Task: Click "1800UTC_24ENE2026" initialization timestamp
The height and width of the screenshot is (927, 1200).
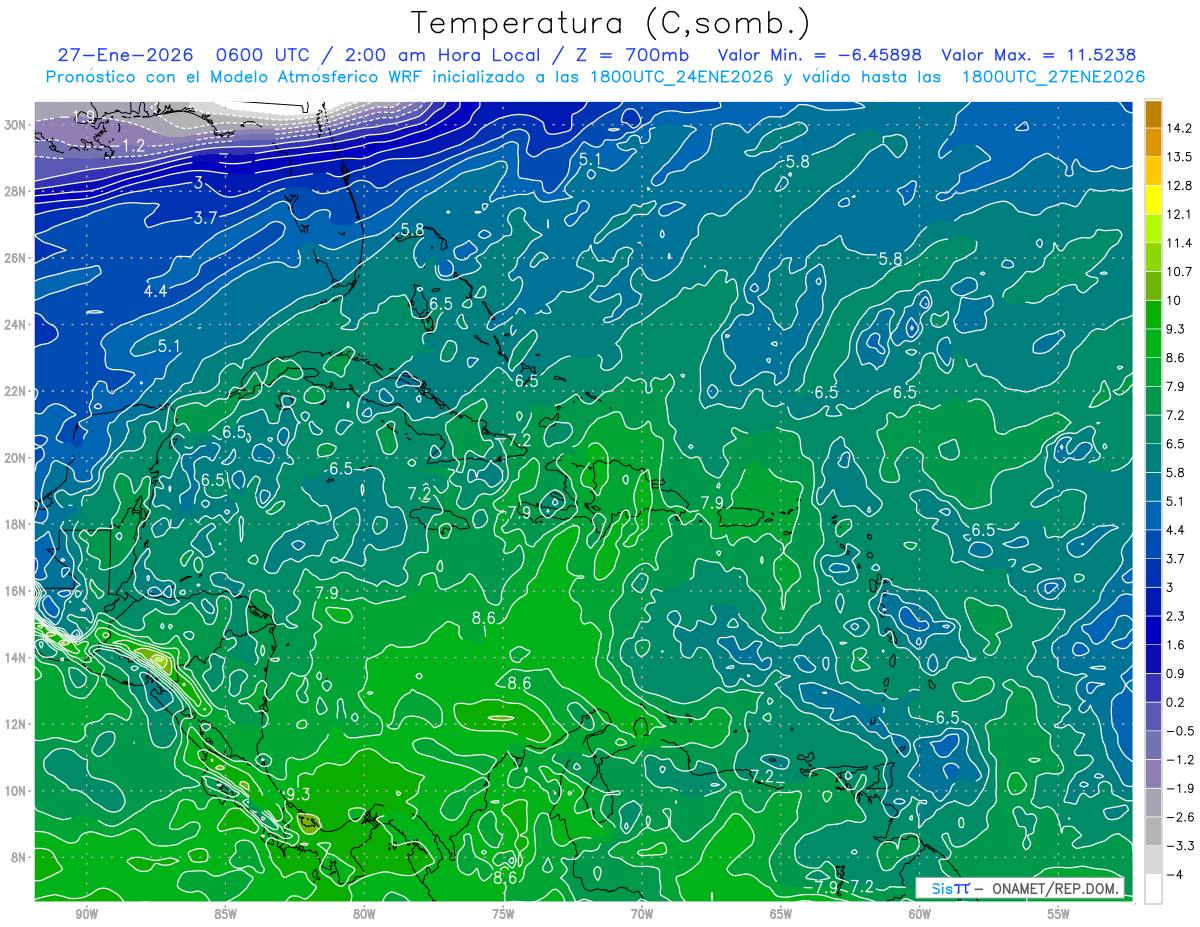Action: [x=681, y=77]
